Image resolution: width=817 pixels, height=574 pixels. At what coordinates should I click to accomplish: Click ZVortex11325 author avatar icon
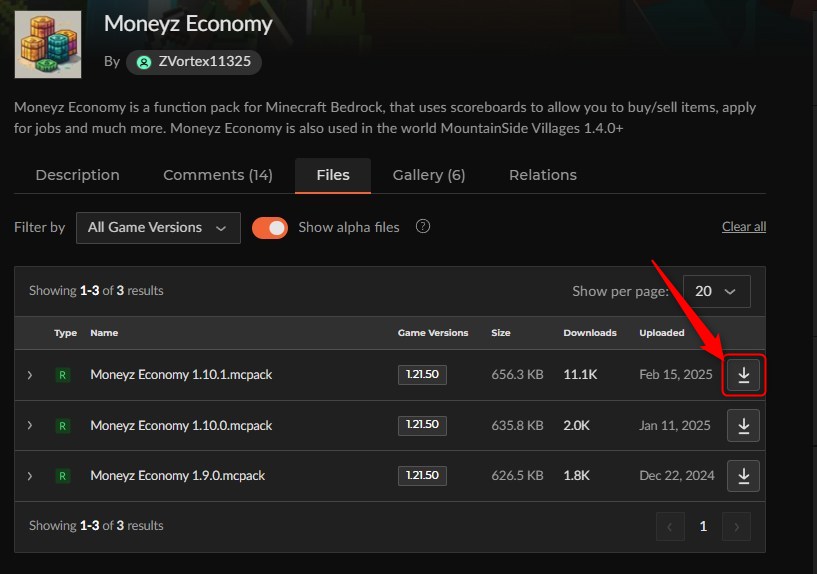(144, 63)
